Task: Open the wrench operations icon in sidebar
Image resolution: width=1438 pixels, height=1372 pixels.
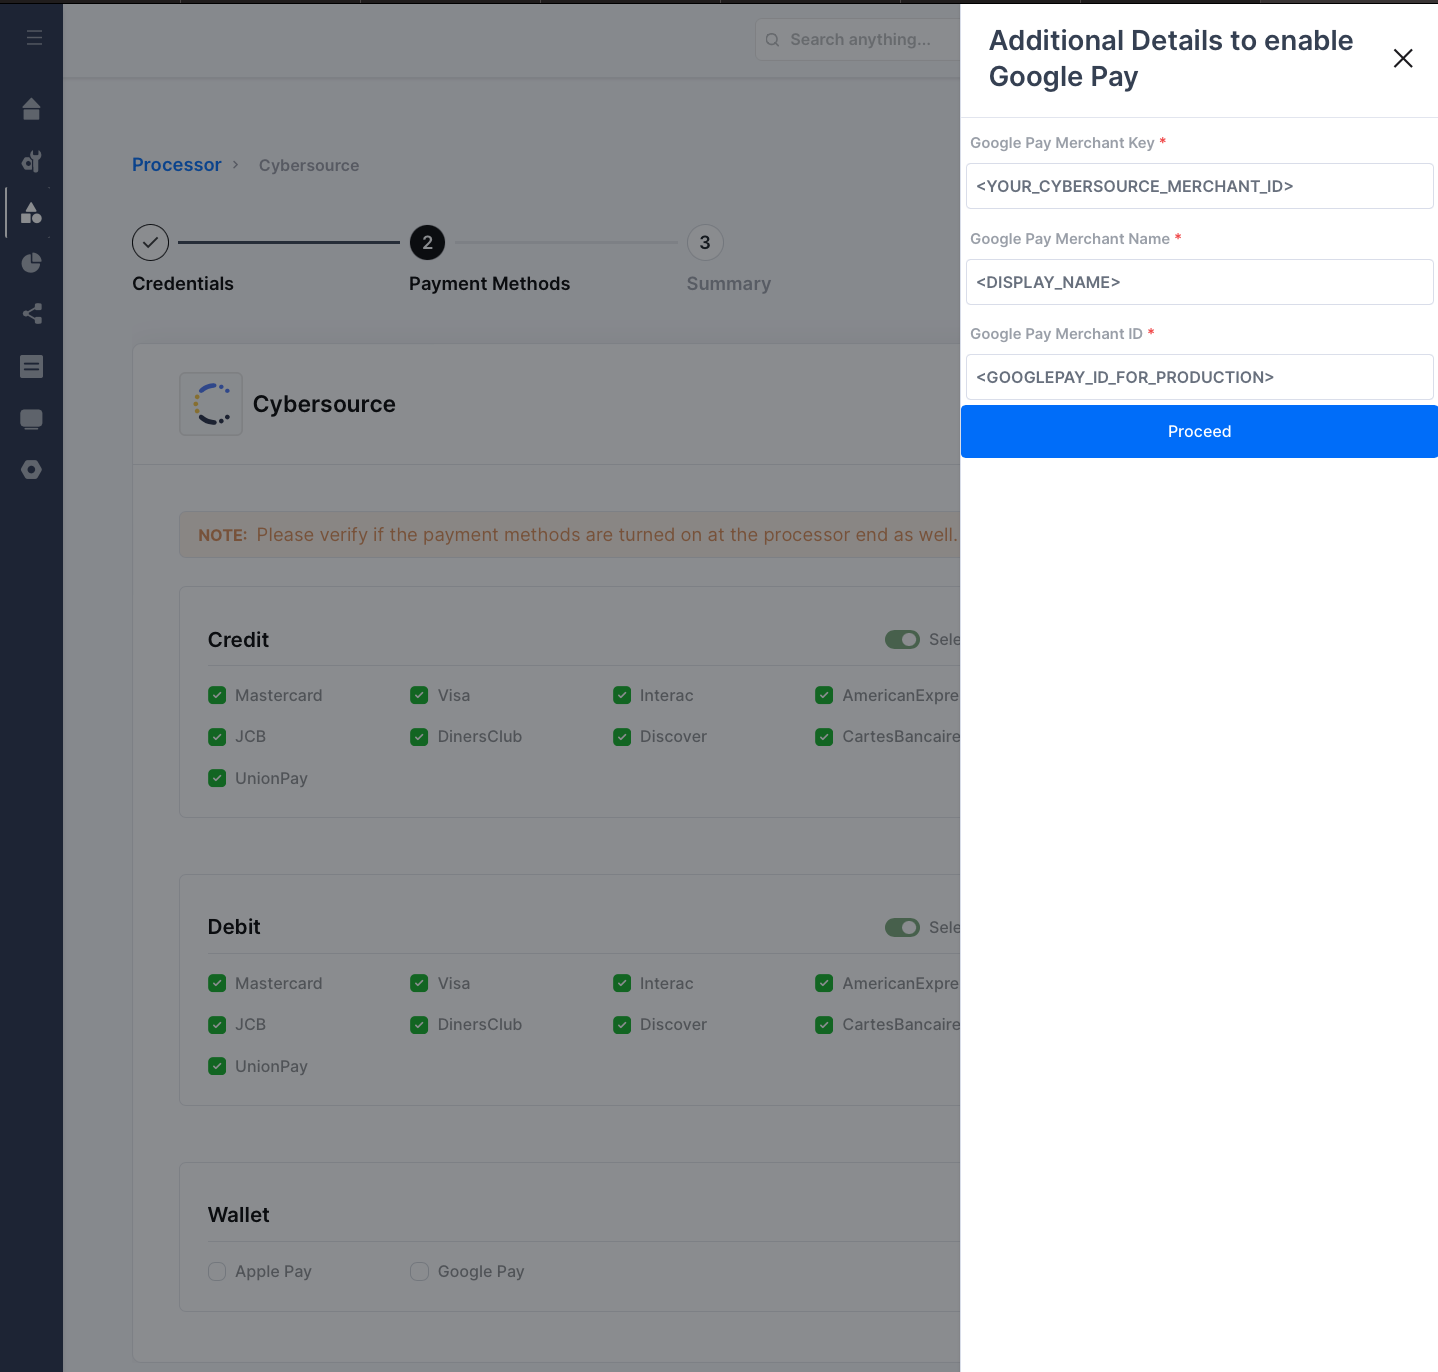Action: click(31, 161)
